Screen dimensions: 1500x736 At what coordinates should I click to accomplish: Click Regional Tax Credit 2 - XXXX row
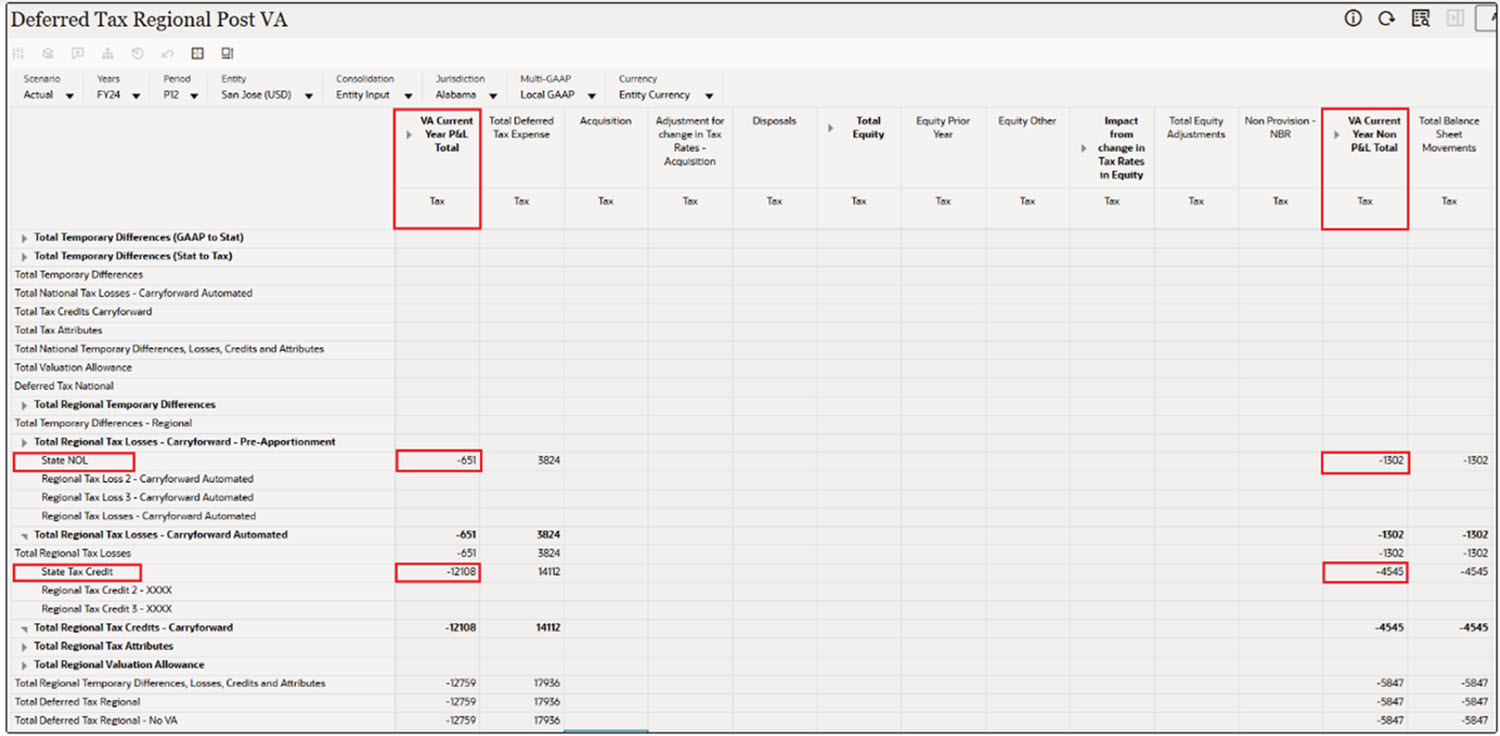107,591
